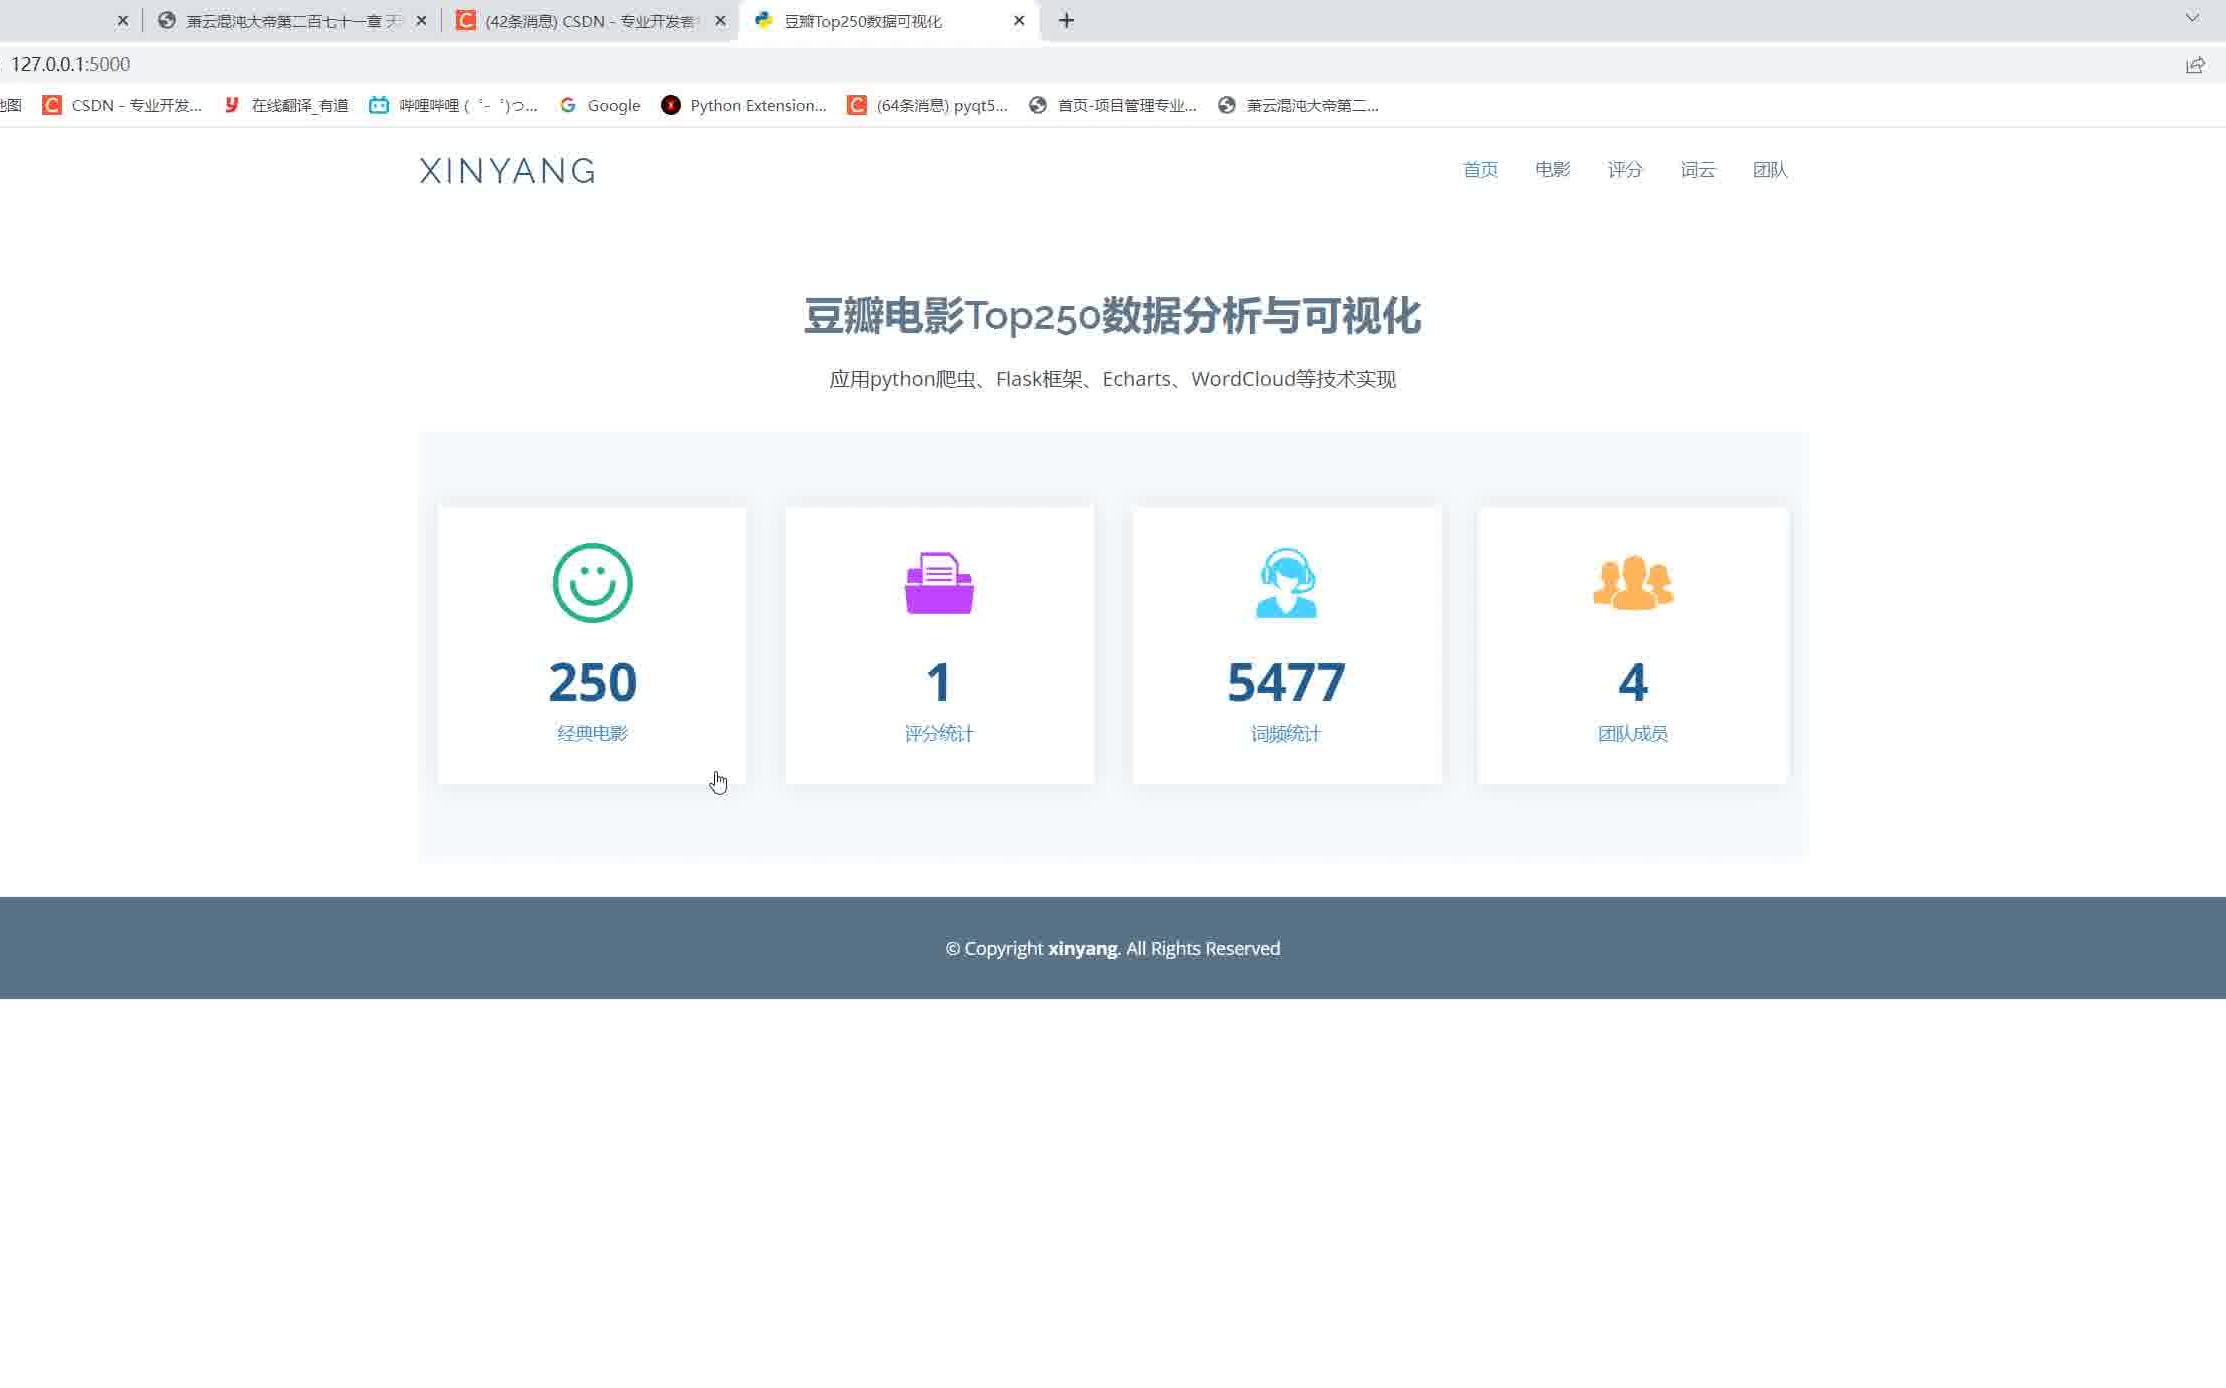Open the 首页-项目管理专业 bookmark

coord(1113,105)
